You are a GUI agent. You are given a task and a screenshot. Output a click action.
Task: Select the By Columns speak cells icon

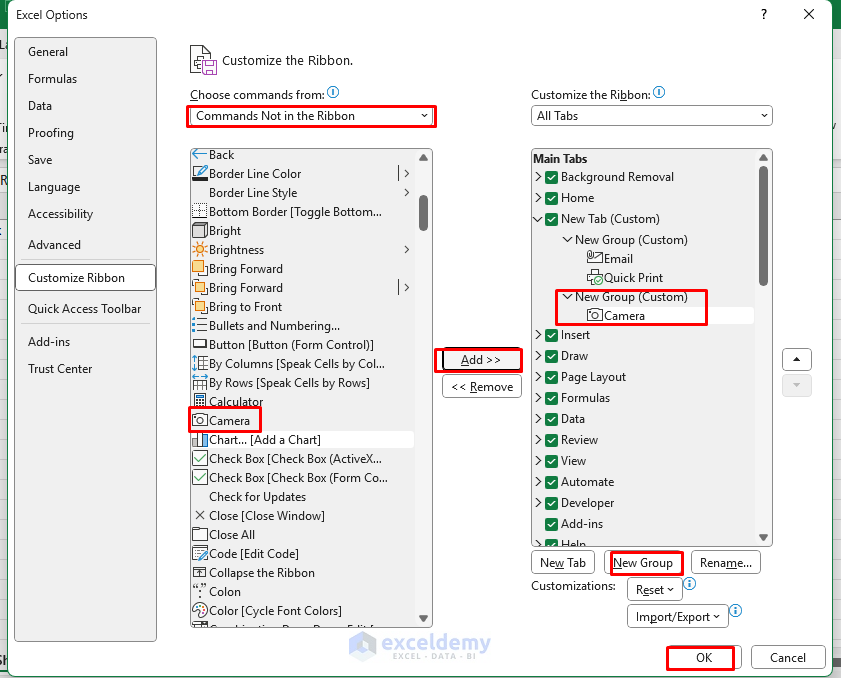pyautogui.click(x=200, y=364)
